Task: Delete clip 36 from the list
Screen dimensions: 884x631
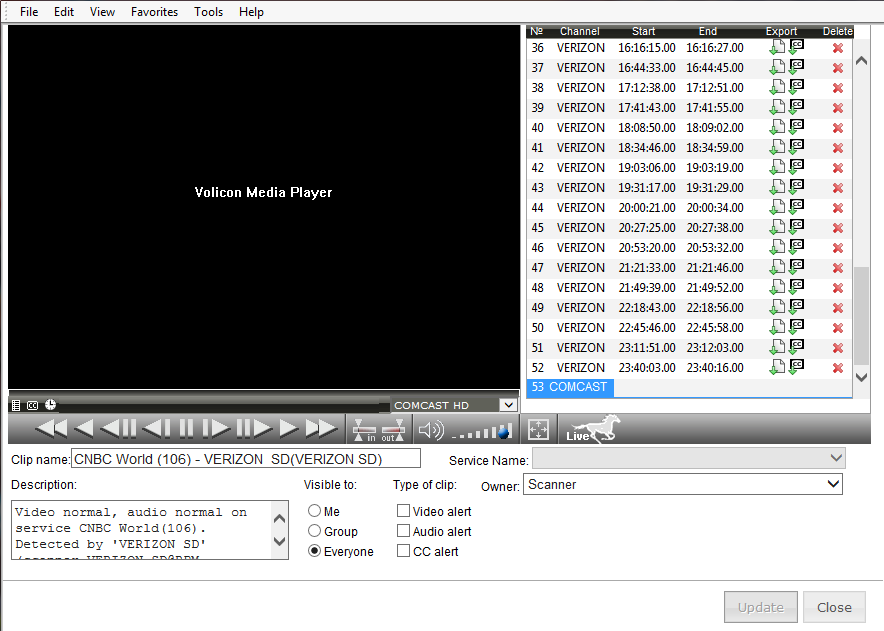Action: click(x=838, y=48)
